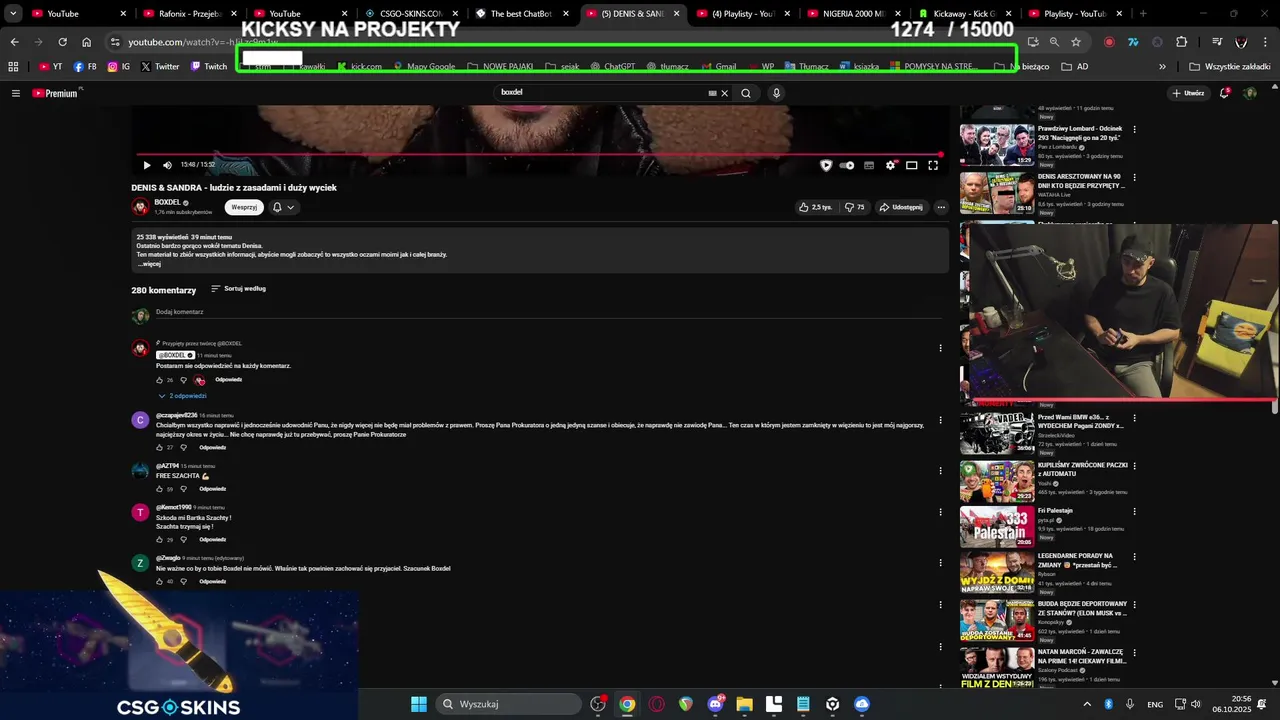Open player settings gear

point(890,165)
